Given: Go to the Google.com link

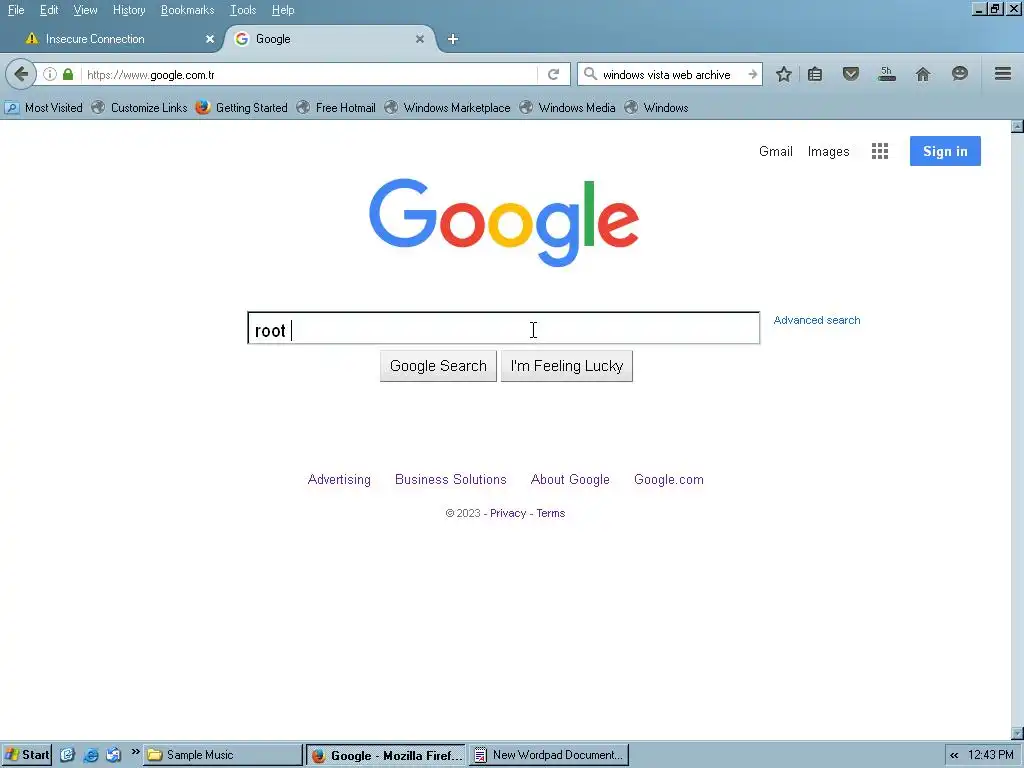Looking at the screenshot, I should [x=669, y=479].
